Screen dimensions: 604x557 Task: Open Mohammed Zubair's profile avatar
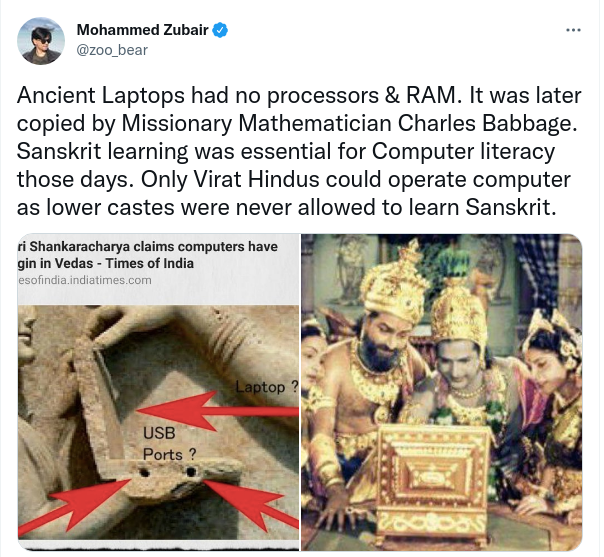click(x=41, y=40)
